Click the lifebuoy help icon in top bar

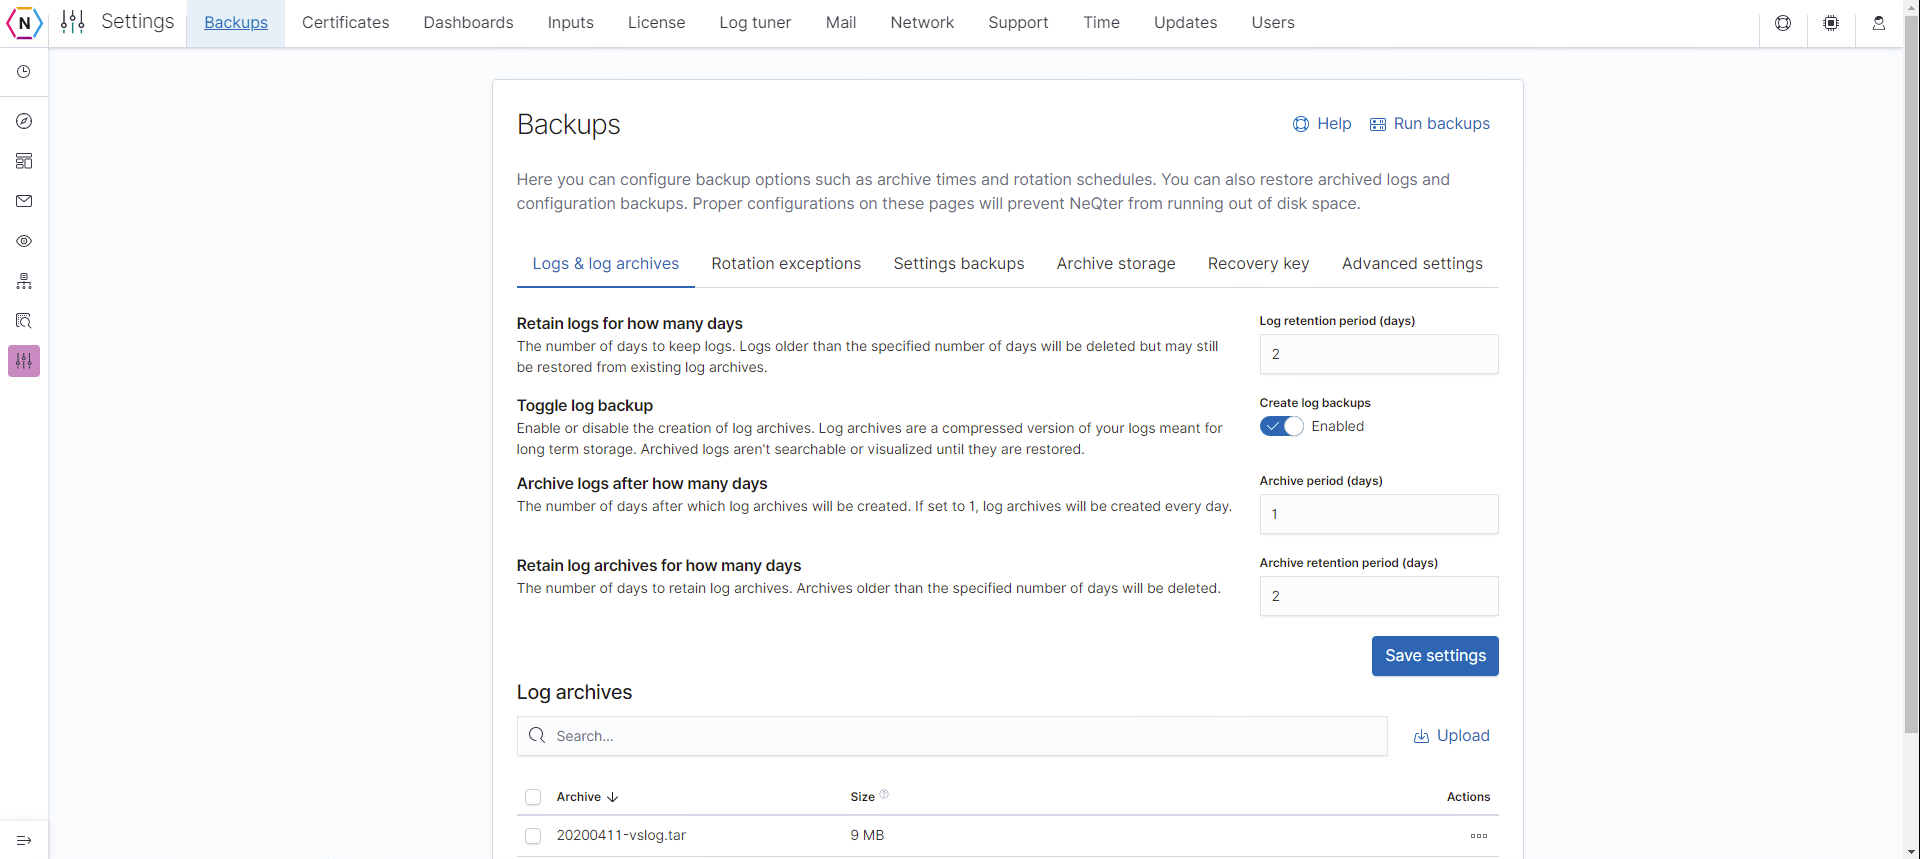[1783, 23]
